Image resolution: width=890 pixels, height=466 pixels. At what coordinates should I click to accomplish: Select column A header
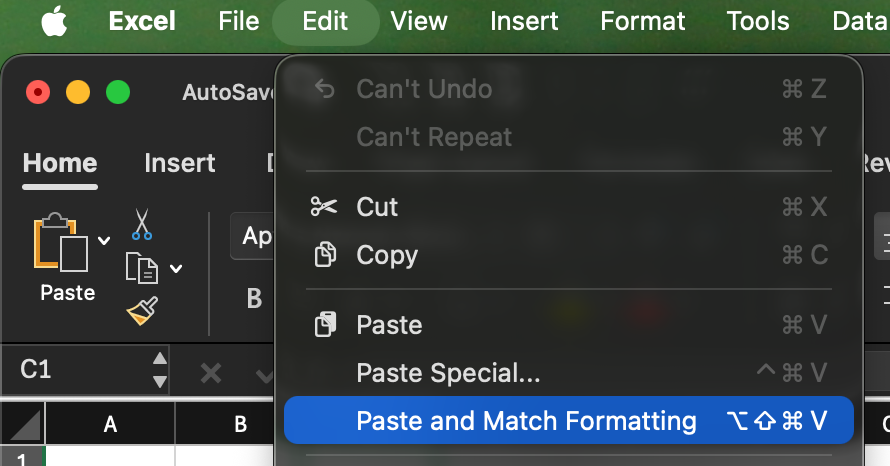[110, 424]
